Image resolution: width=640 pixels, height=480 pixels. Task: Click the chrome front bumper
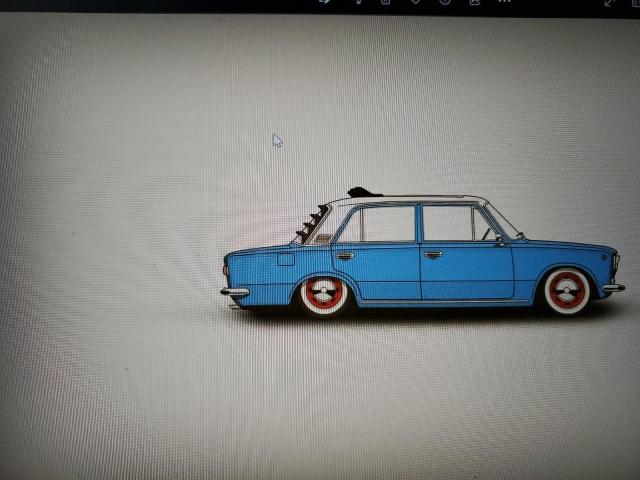click(613, 288)
